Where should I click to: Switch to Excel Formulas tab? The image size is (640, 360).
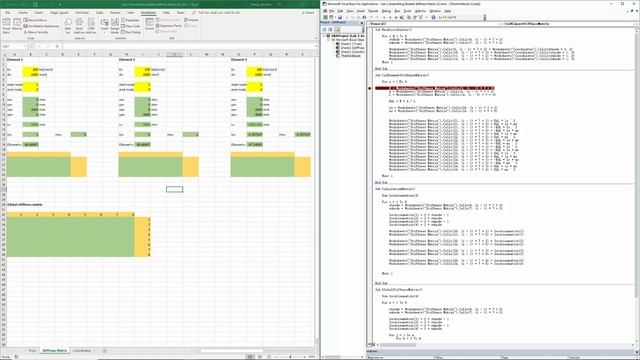pos(82,13)
